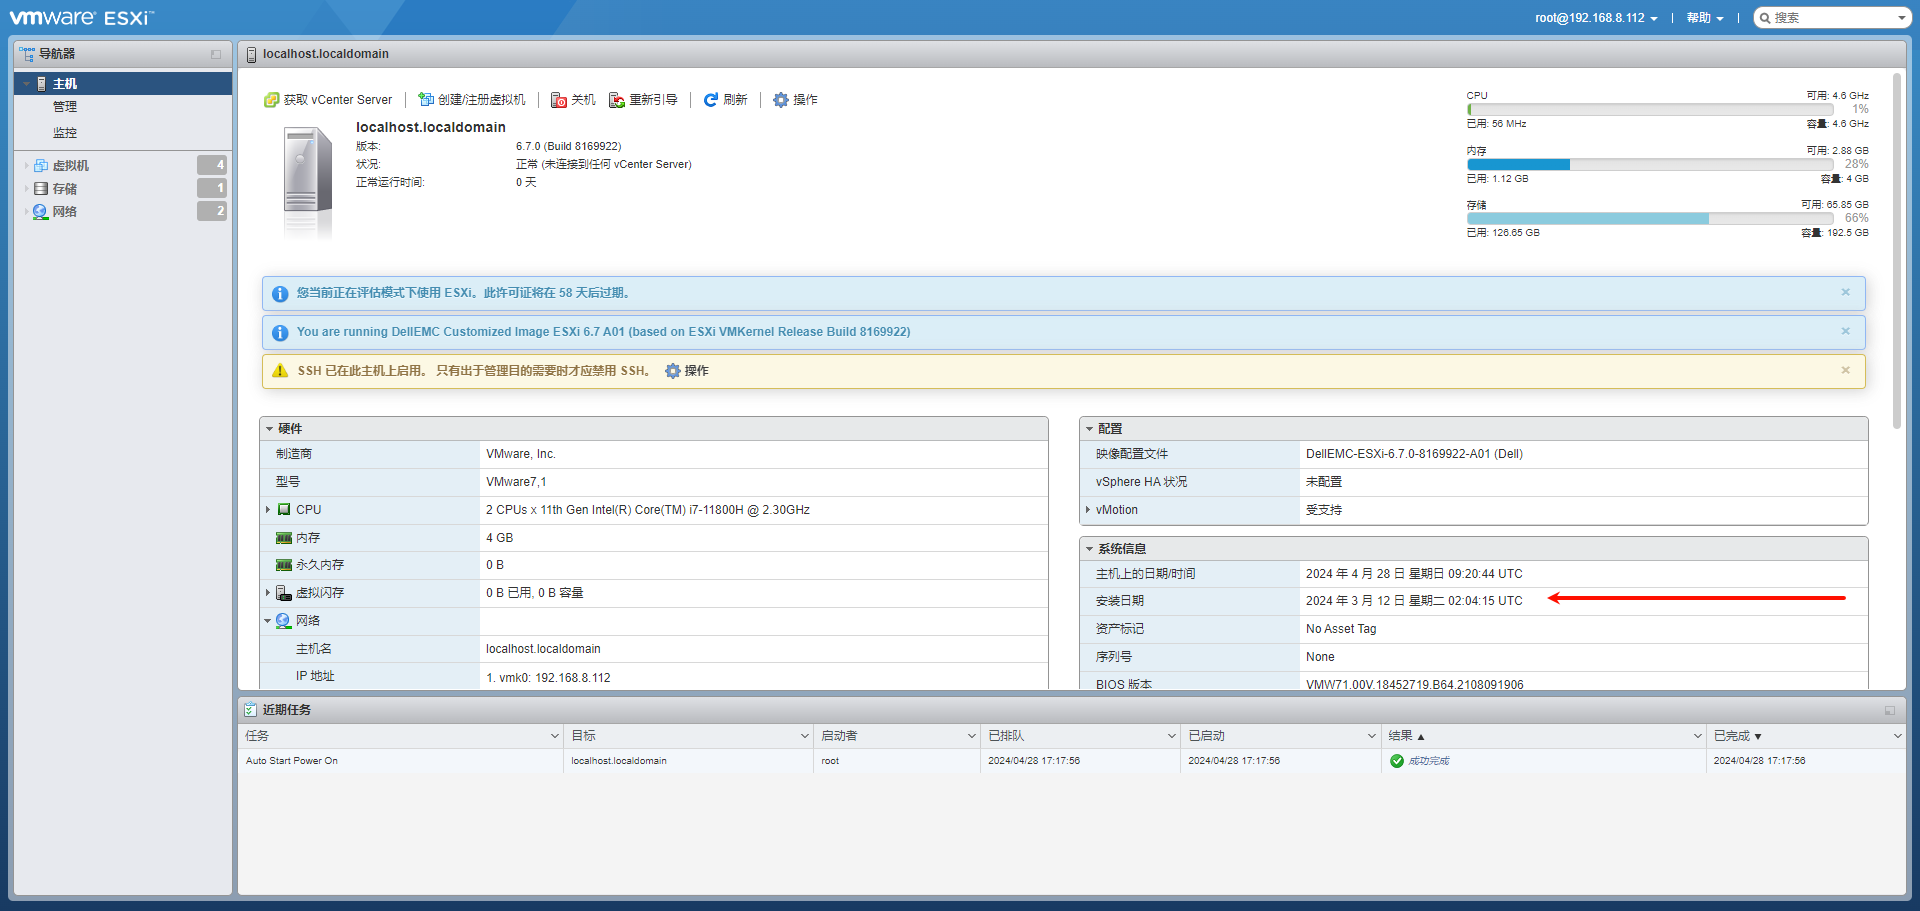Sort tasks by 结果 column
The width and height of the screenshot is (1920, 911).
coord(1400,736)
